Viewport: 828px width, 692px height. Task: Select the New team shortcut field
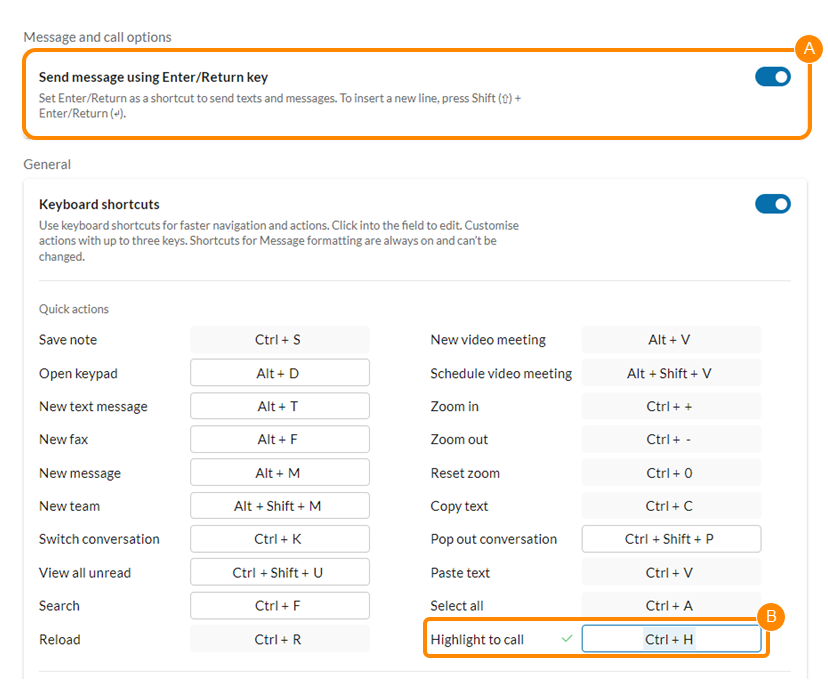click(279, 505)
